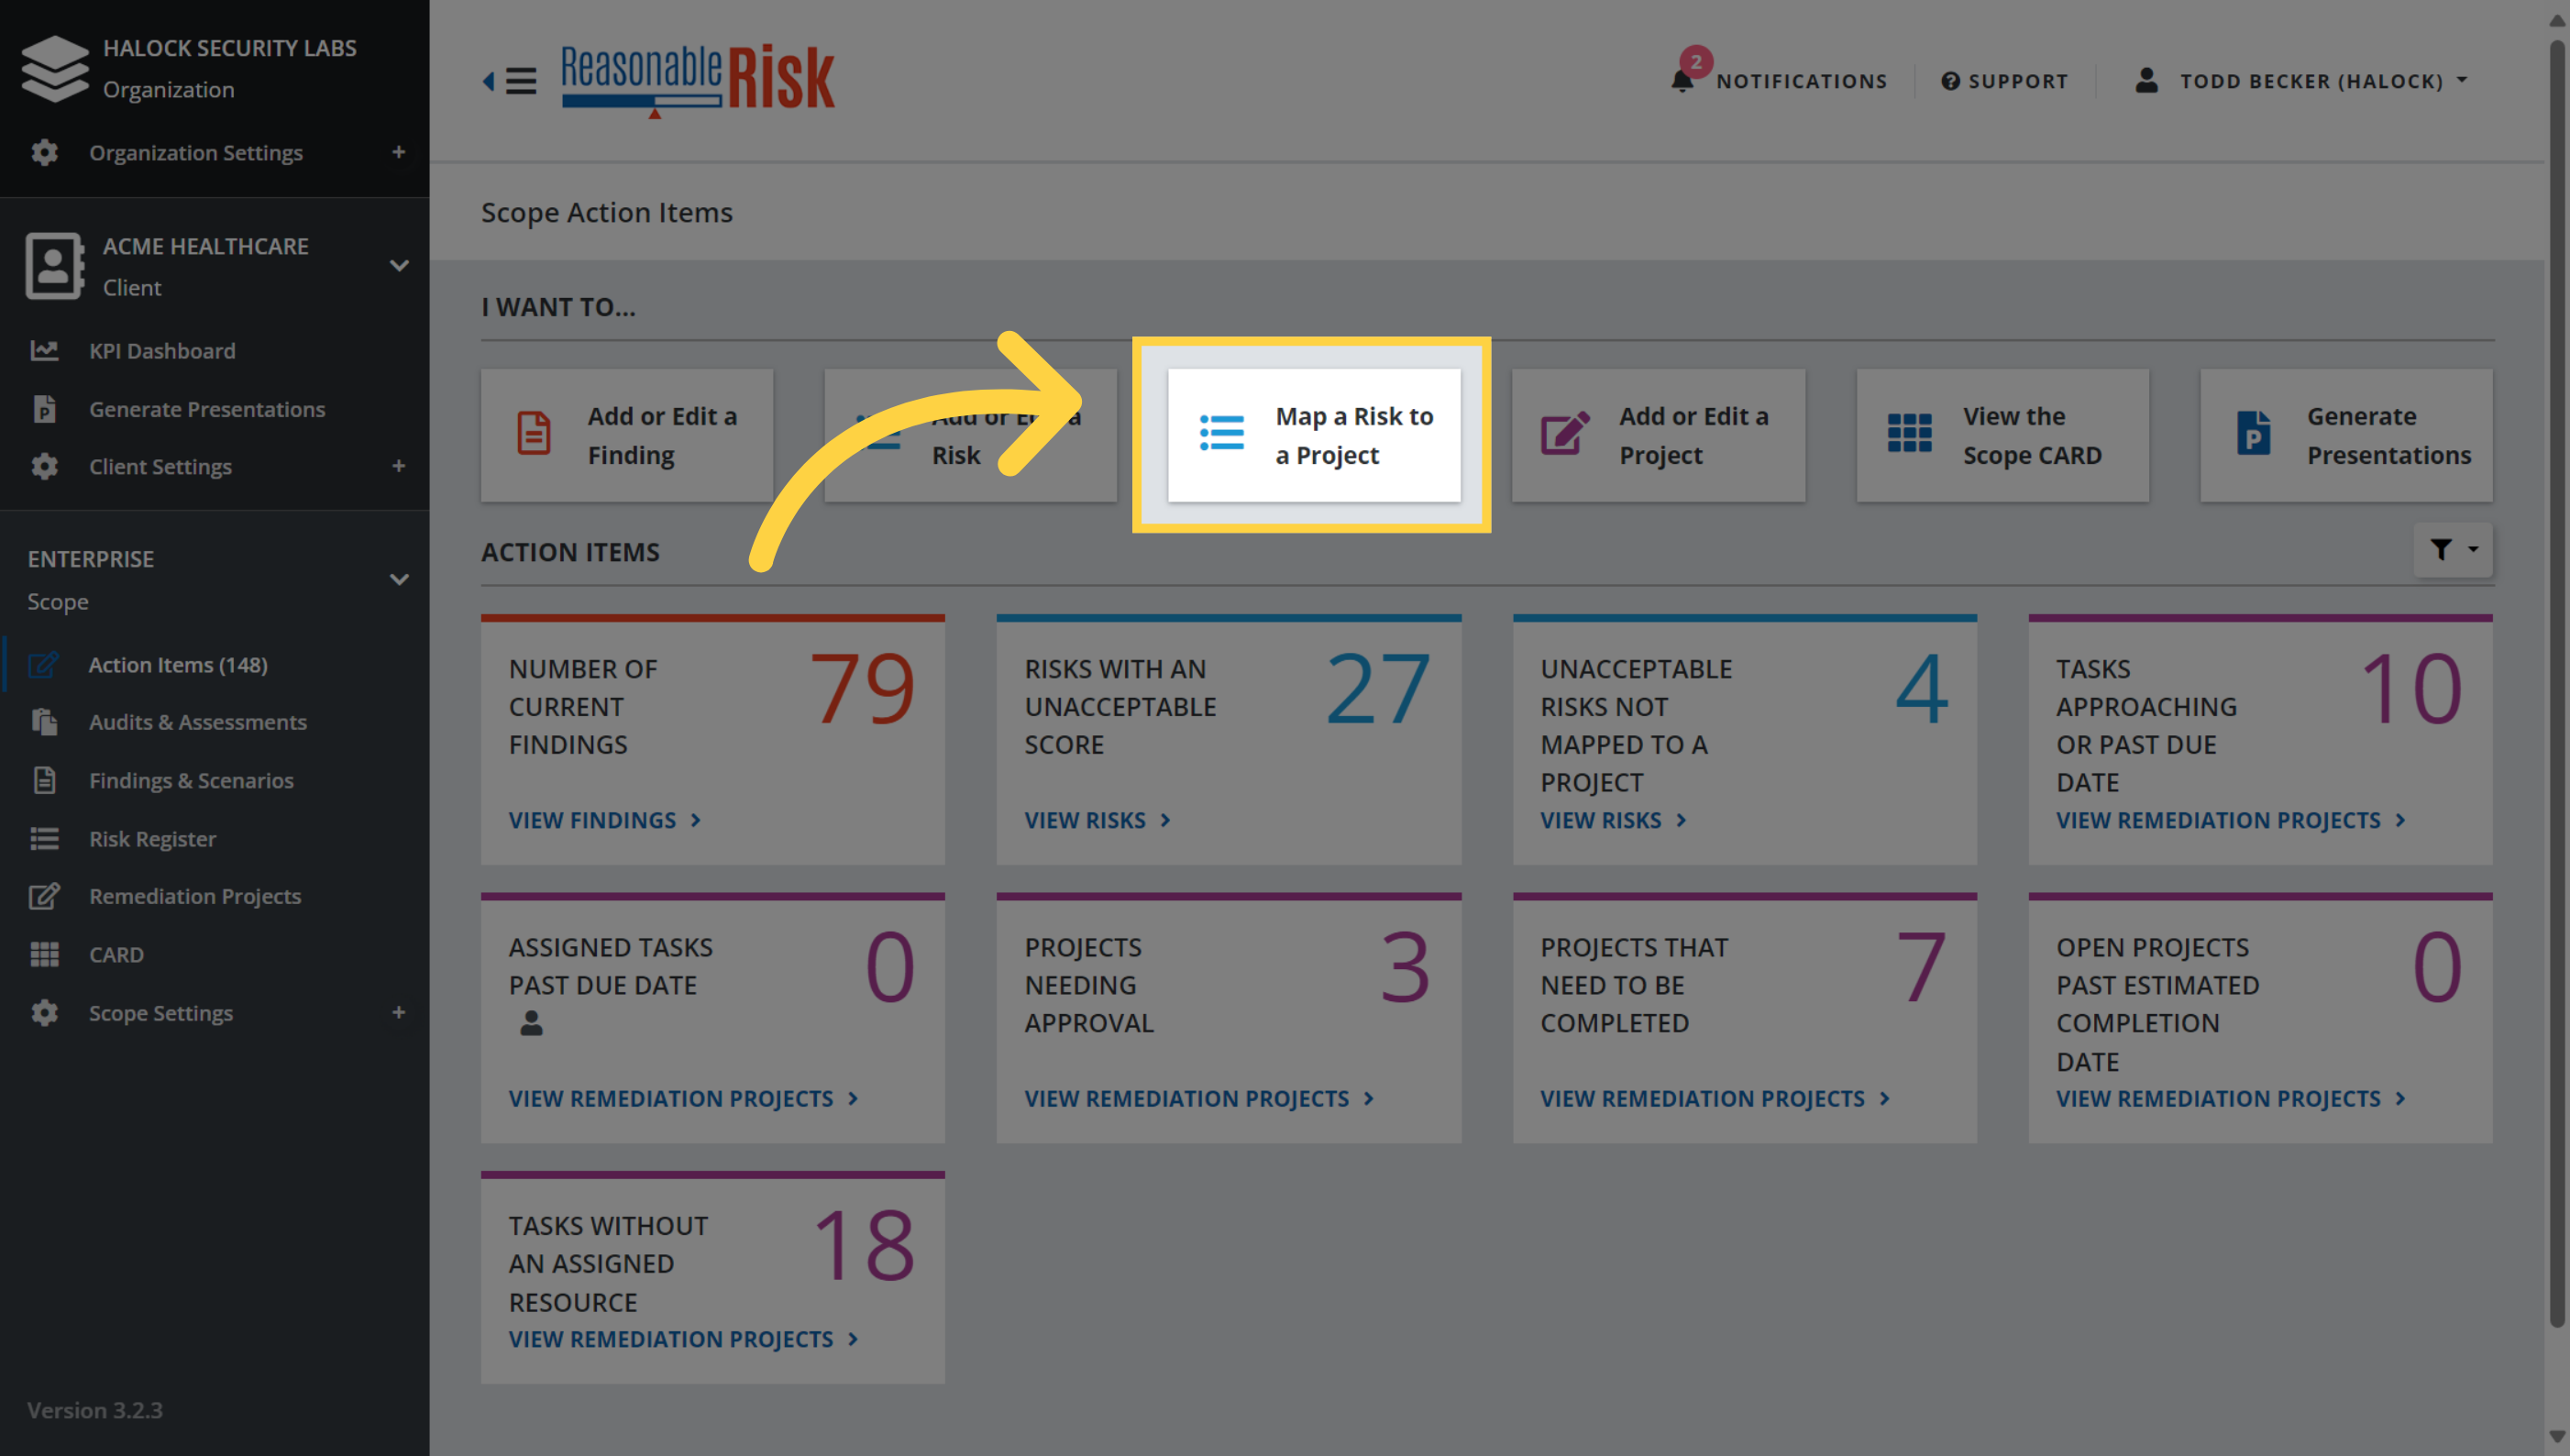2570x1456 pixels.
Task: Click the PowerPoint icon on Generate Presentations card
Action: [x=2253, y=434]
